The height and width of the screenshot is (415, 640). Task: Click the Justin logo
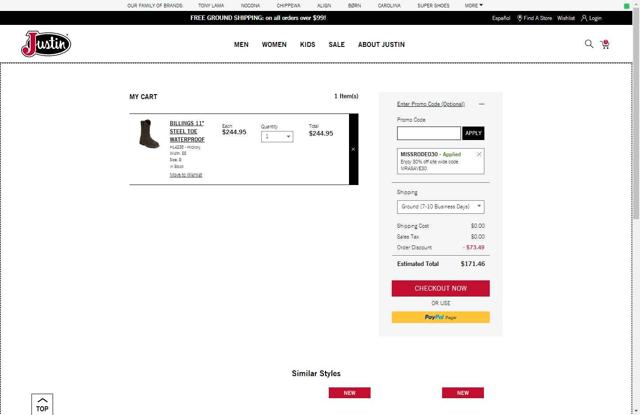(x=46, y=44)
